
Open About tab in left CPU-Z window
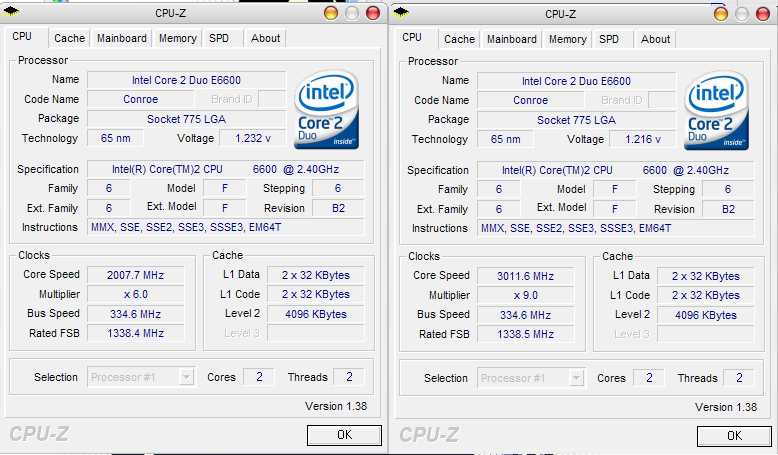click(x=265, y=38)
